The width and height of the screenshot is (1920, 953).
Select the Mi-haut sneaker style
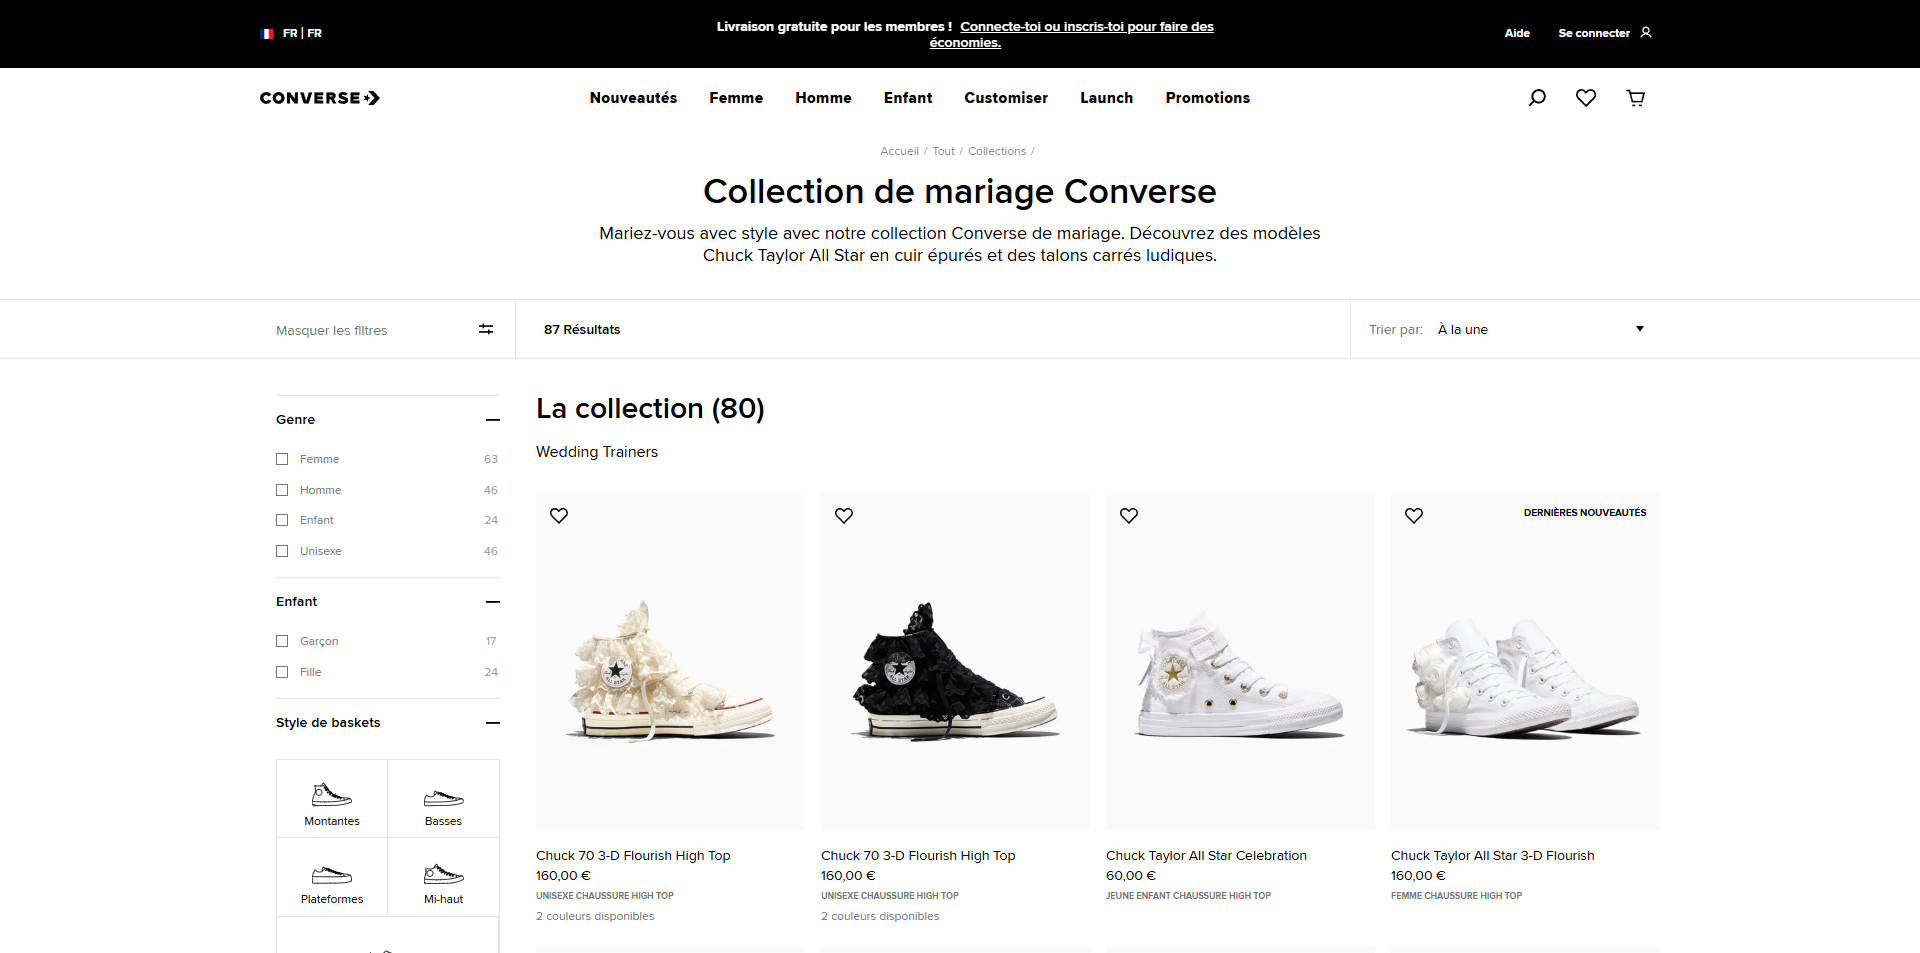443,877
